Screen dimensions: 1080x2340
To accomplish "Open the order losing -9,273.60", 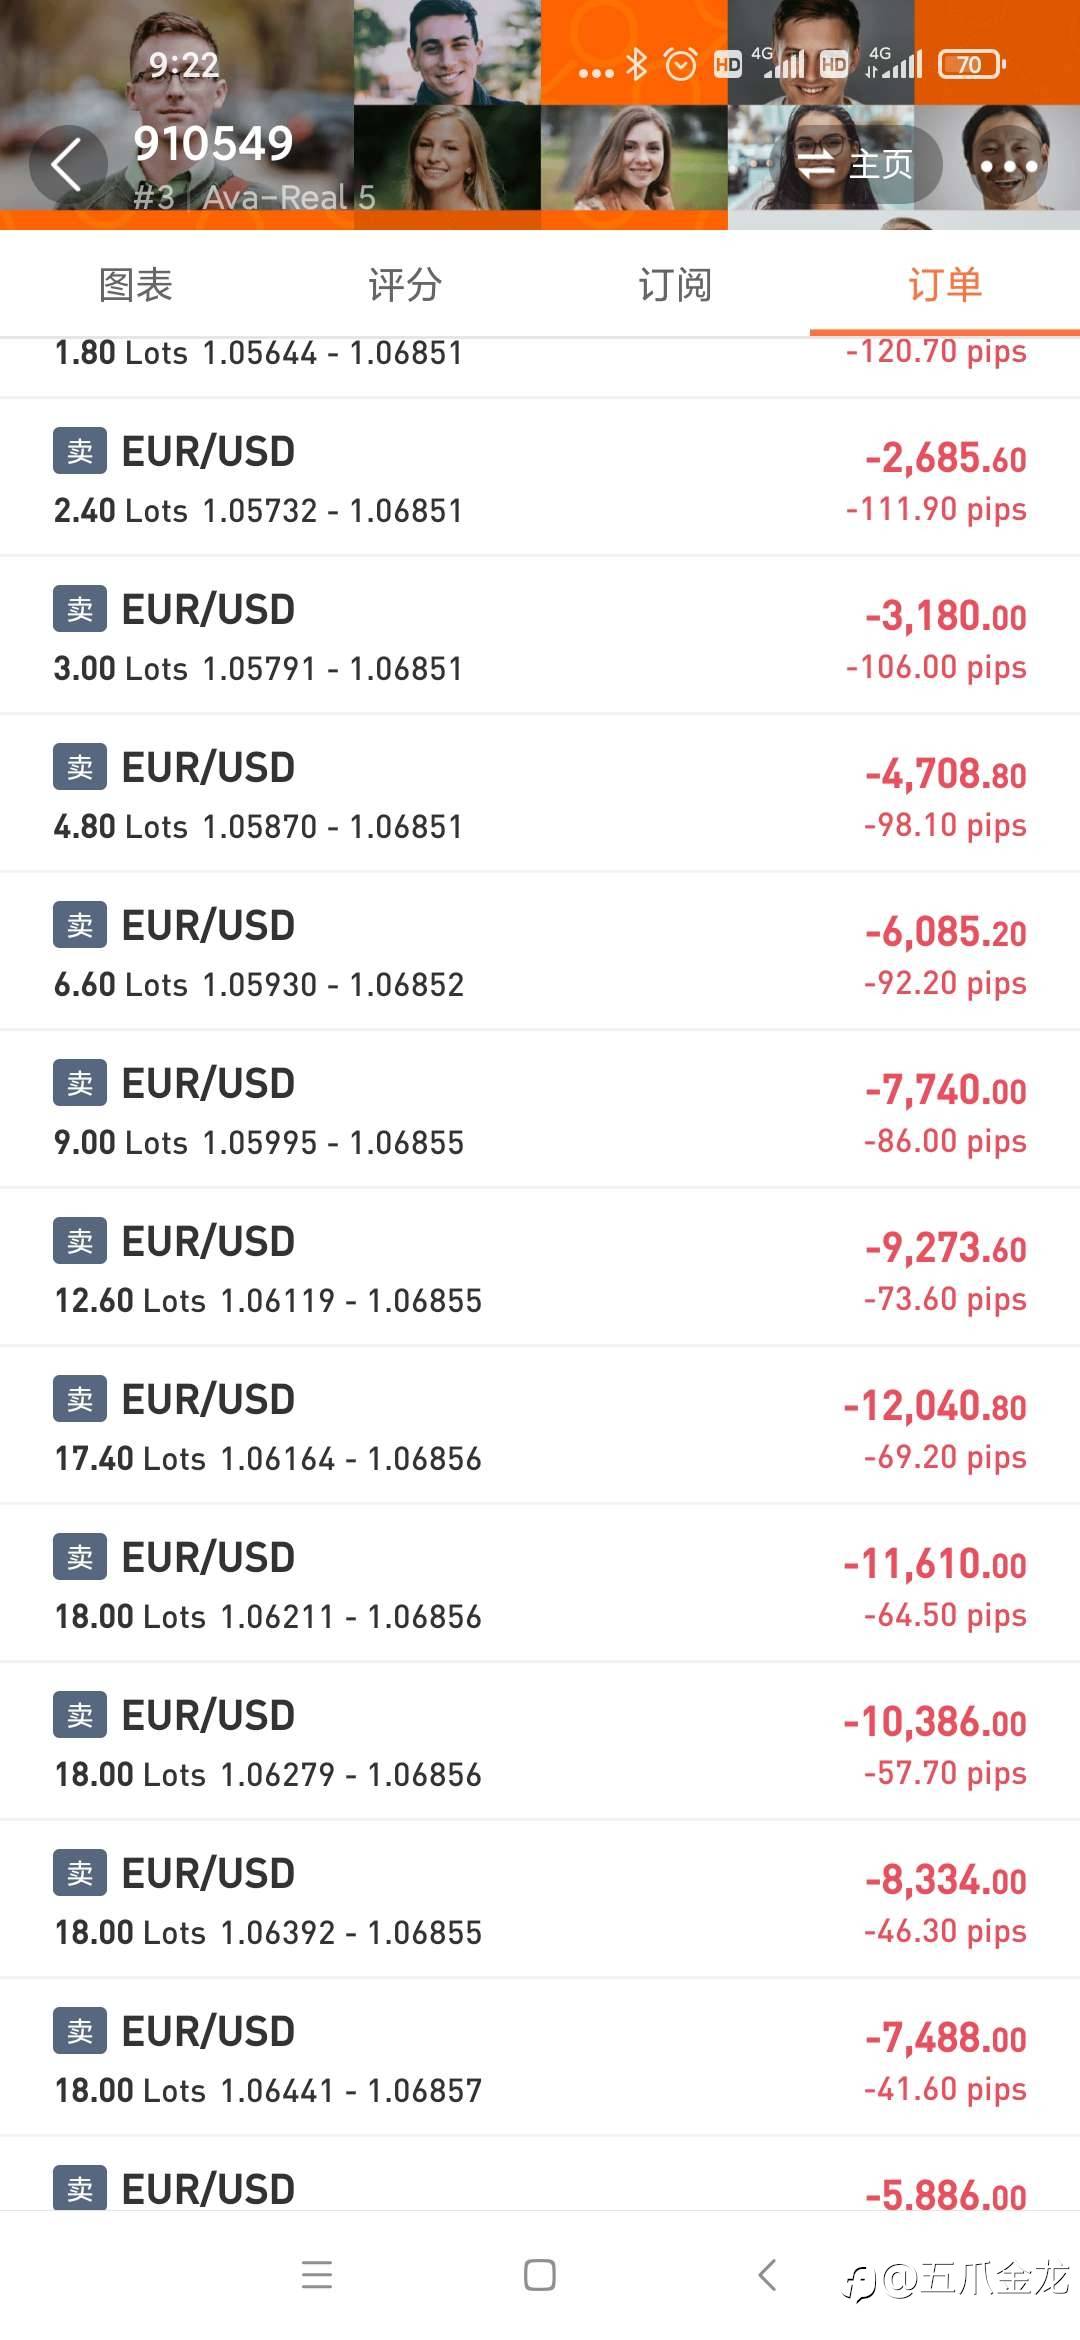I will (540, 1268).
